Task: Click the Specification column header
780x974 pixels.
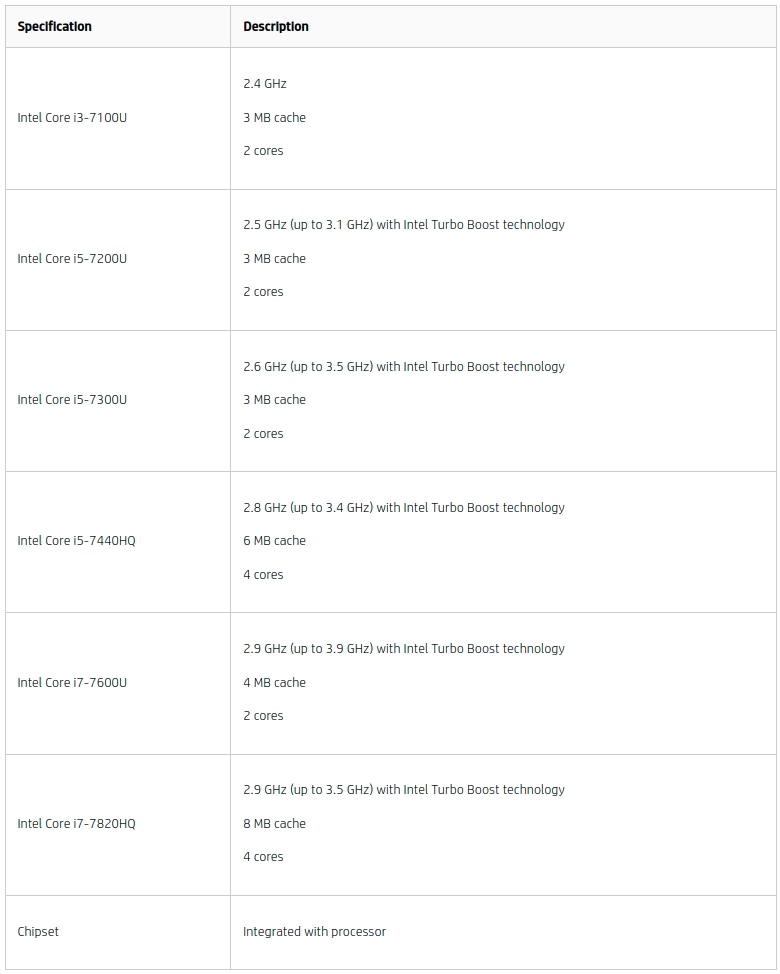Action: click(x=55, y=26)
